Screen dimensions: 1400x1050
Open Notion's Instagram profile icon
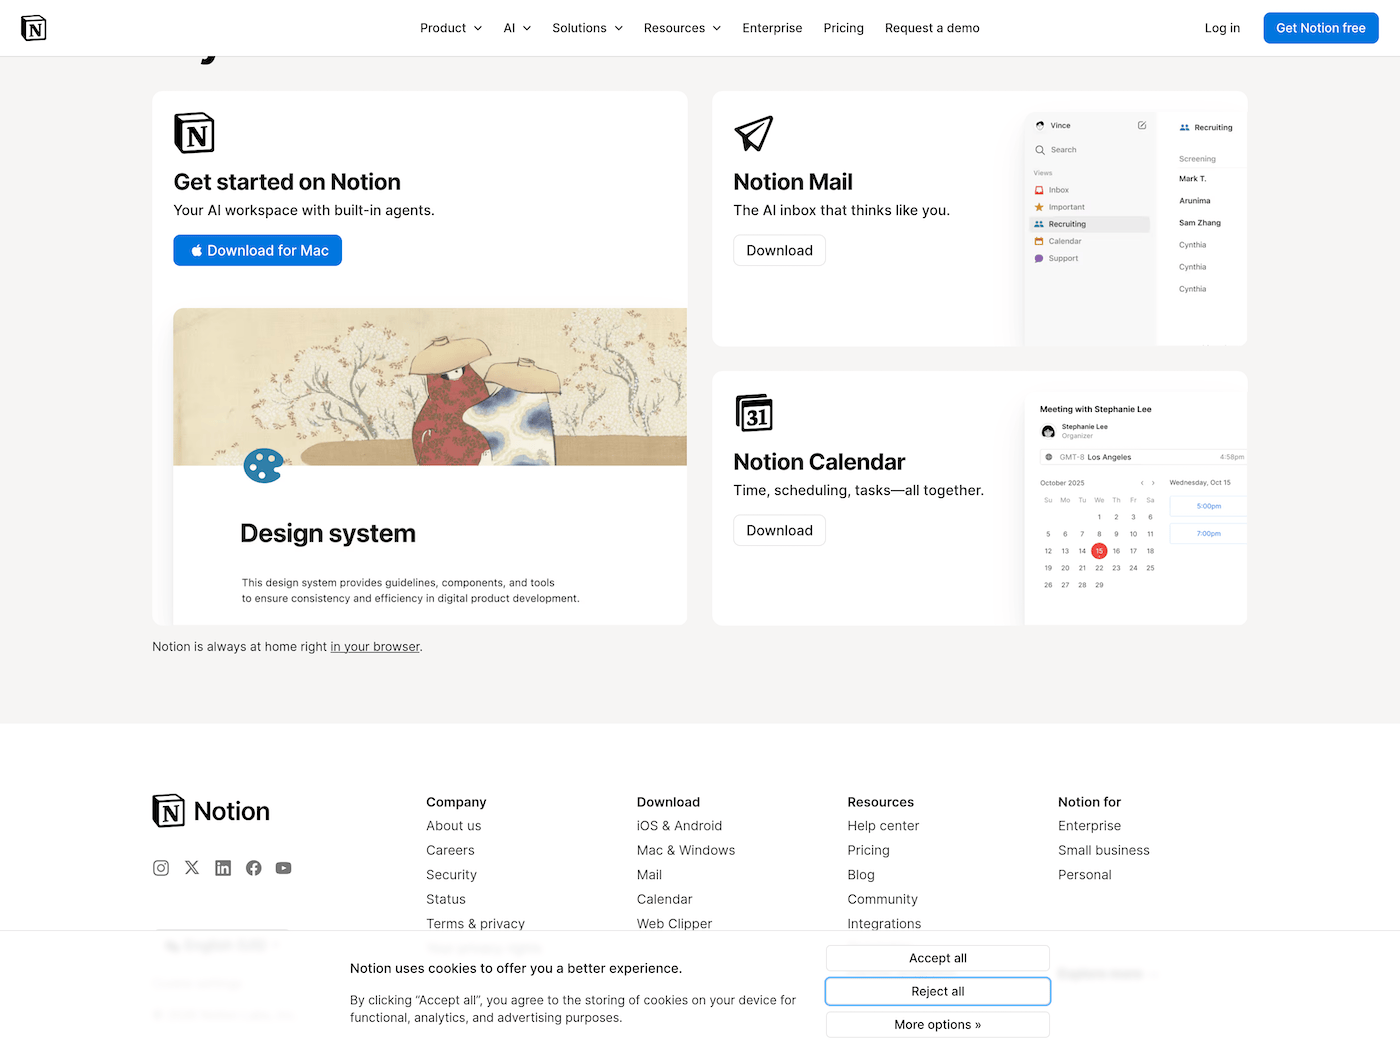(x=161, y=868)
